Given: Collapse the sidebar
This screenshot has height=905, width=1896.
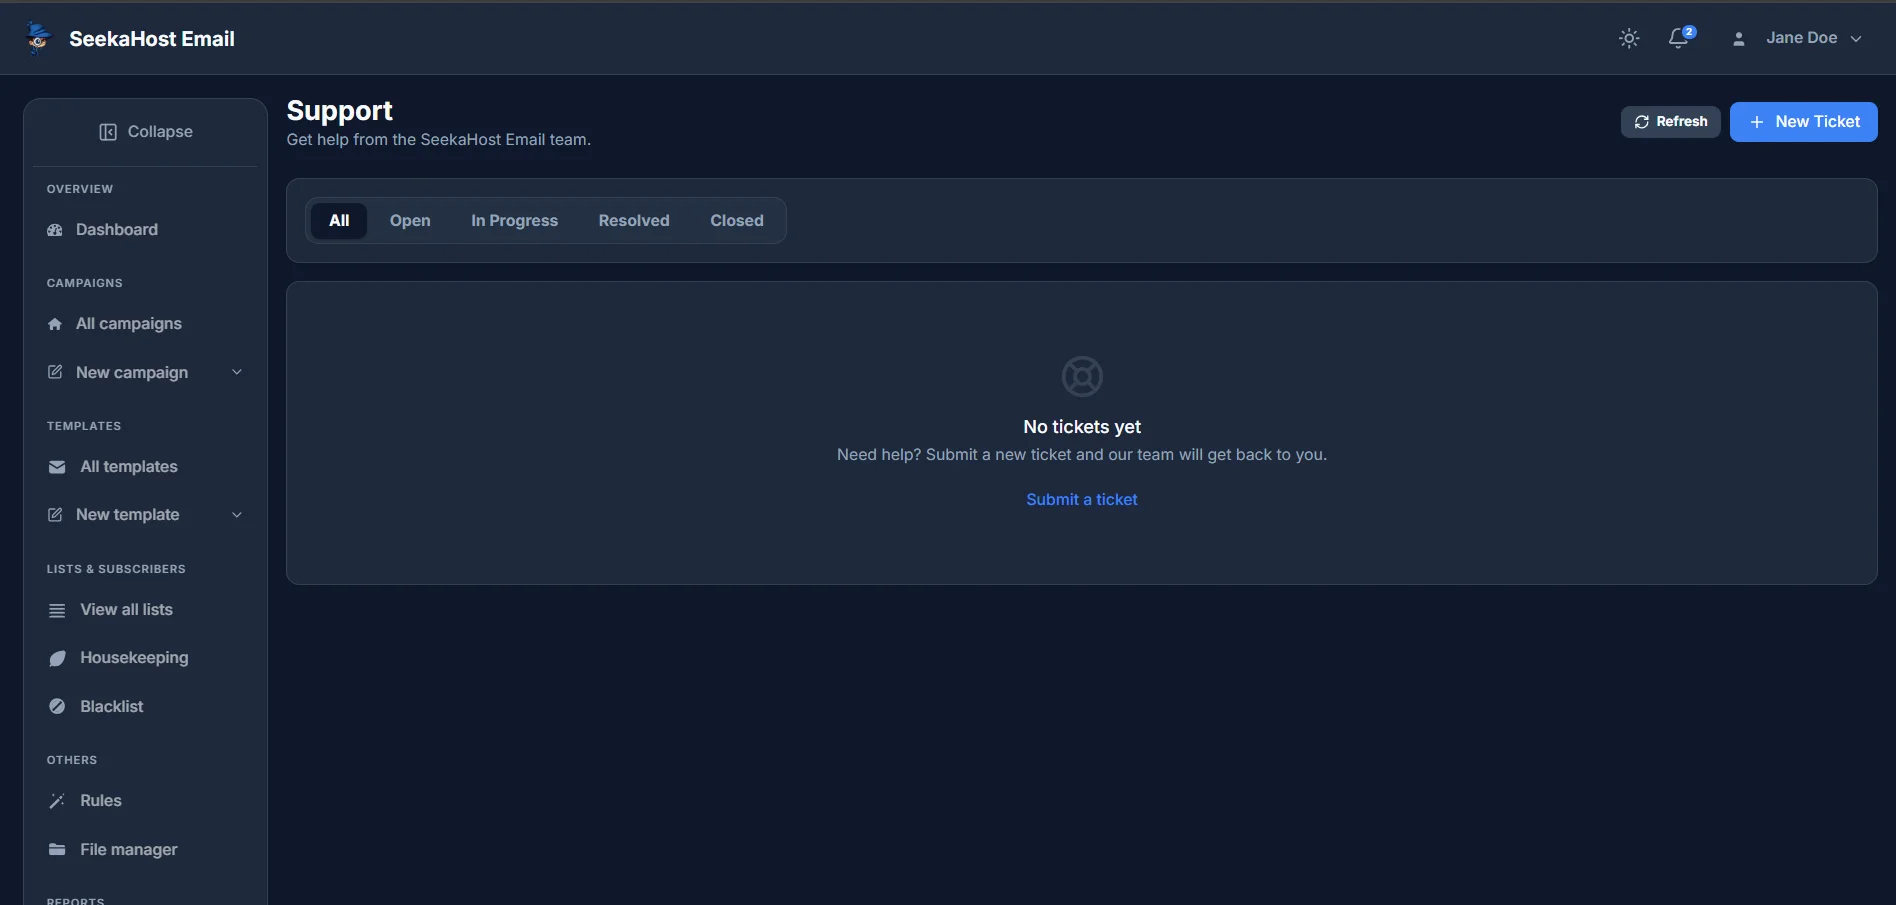Looking at the screenshot, I should pyautogui.click(x=145, y=132).
